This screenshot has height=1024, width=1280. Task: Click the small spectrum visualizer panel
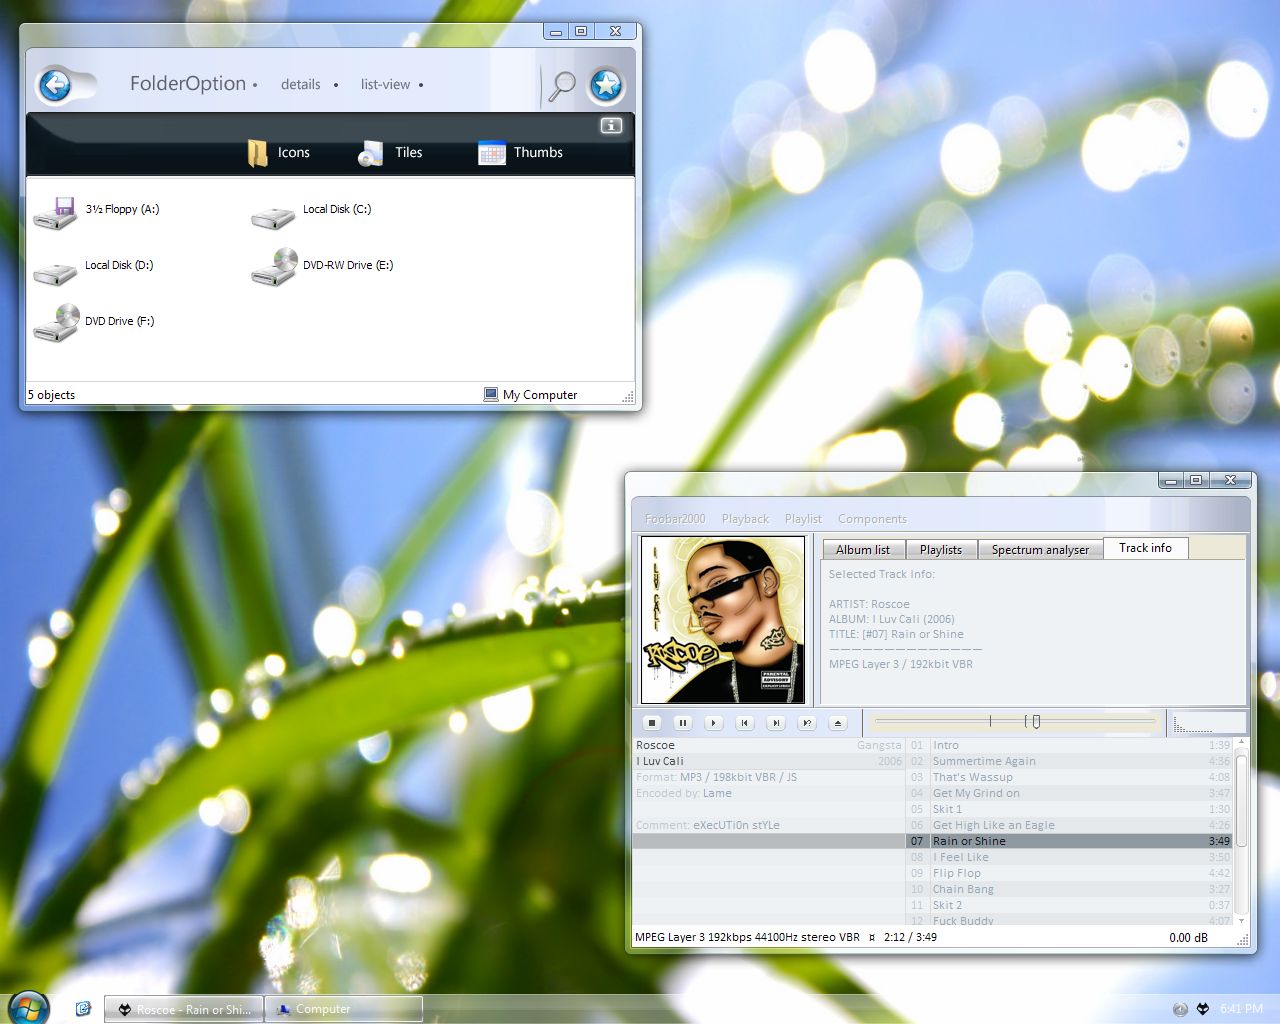[1209, 722]
